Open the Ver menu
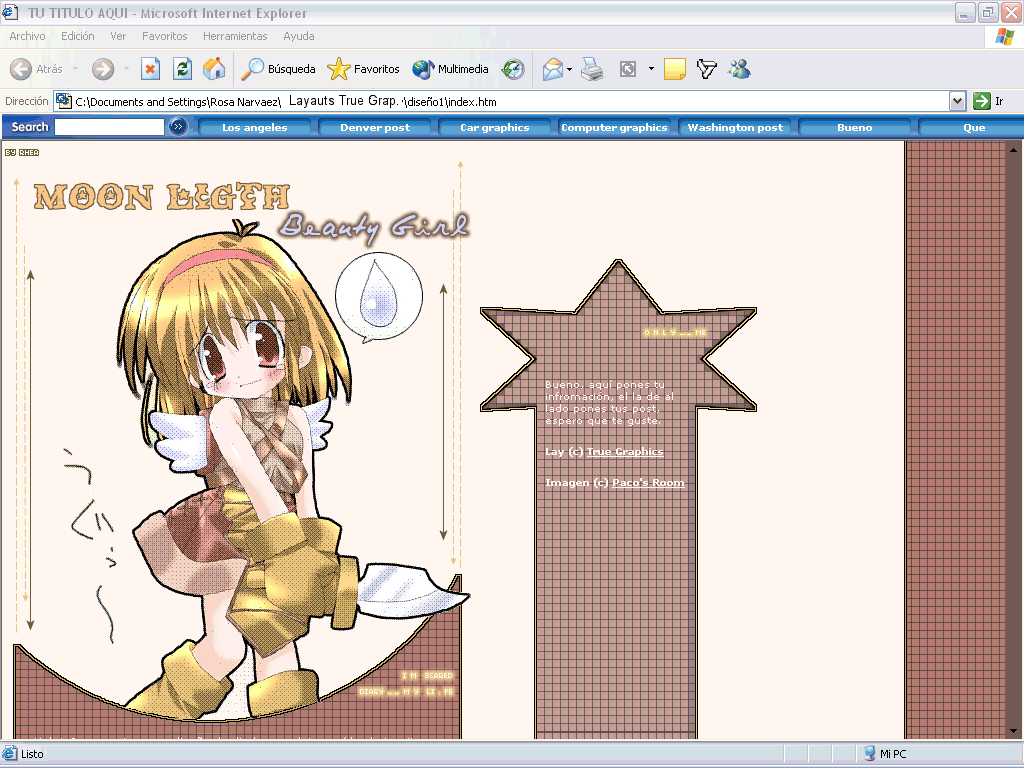 click(x=118, y=37)
